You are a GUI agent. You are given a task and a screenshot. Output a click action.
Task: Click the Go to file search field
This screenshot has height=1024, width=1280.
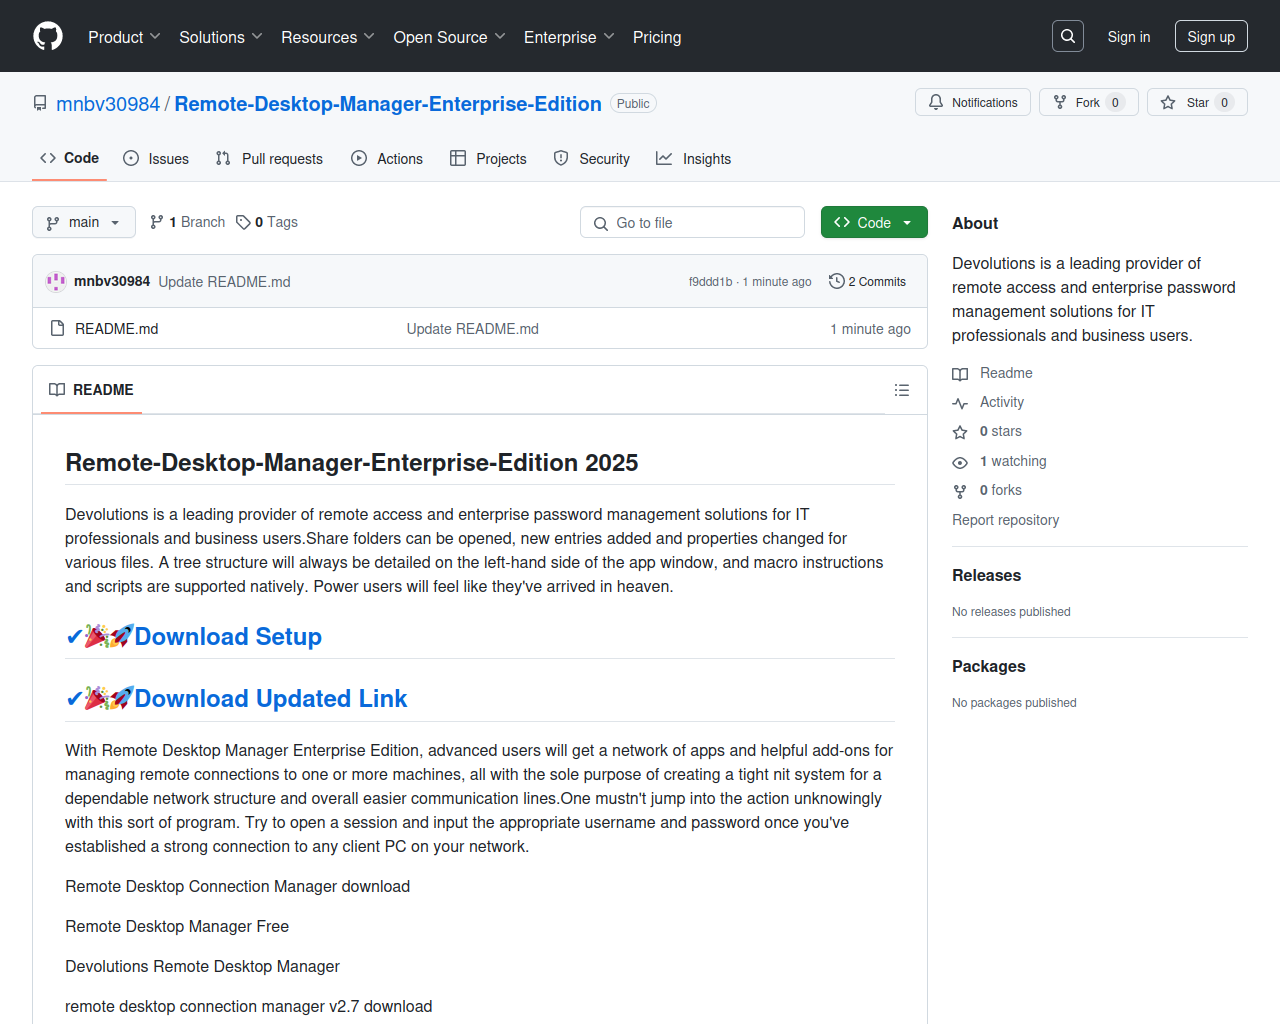(x=692, y=222)
